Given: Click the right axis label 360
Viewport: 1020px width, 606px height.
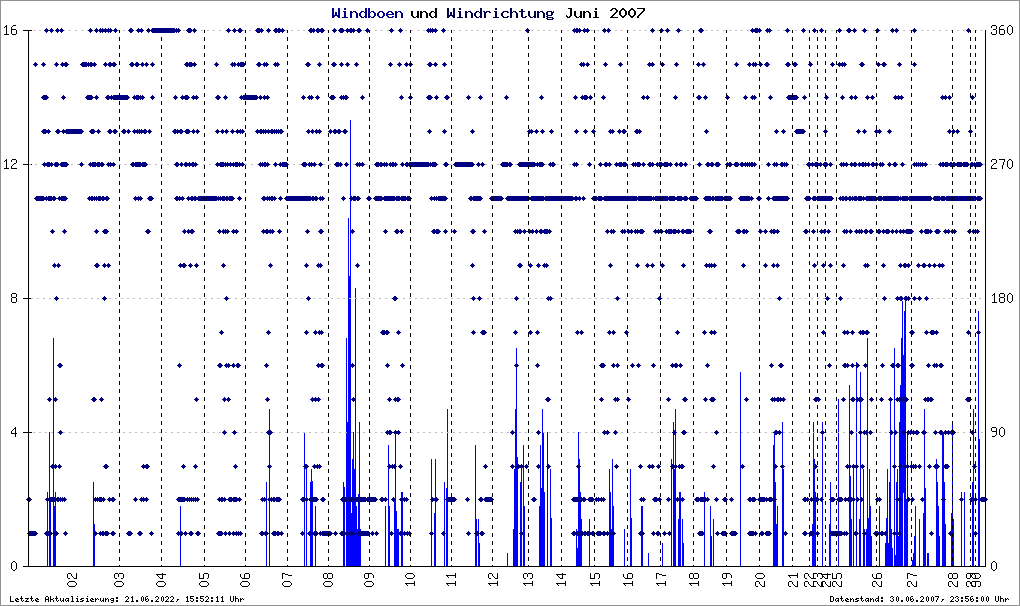Looking at the screenshot, I should pyautogui.click(x=1002, y=30).
